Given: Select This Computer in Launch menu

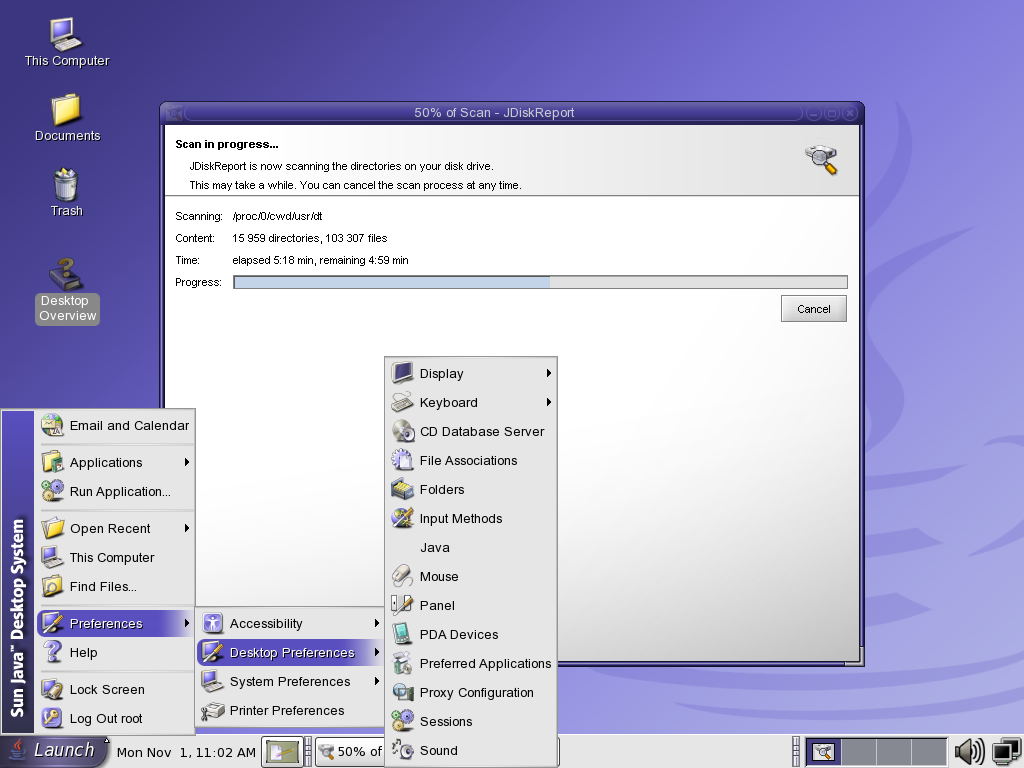Looking at the screenshot, I should [116, 557].
